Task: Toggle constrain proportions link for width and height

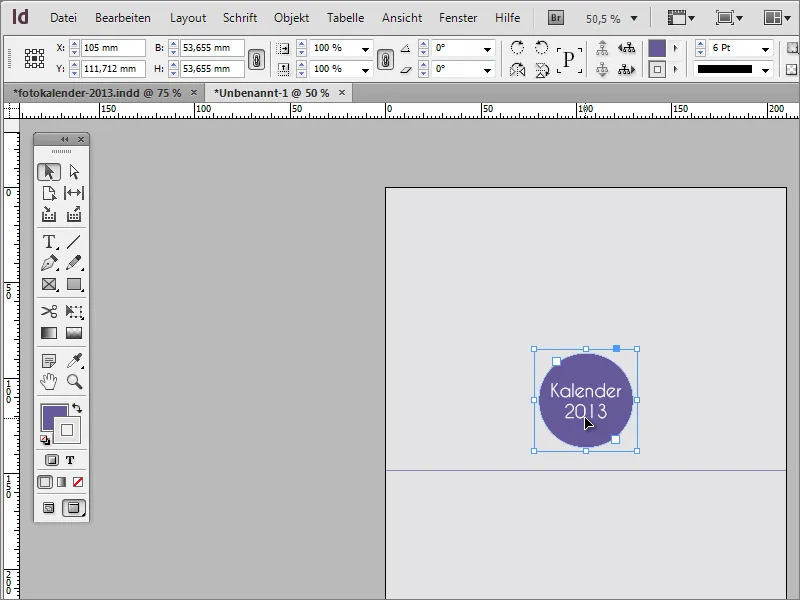Action: pos(258,61)
